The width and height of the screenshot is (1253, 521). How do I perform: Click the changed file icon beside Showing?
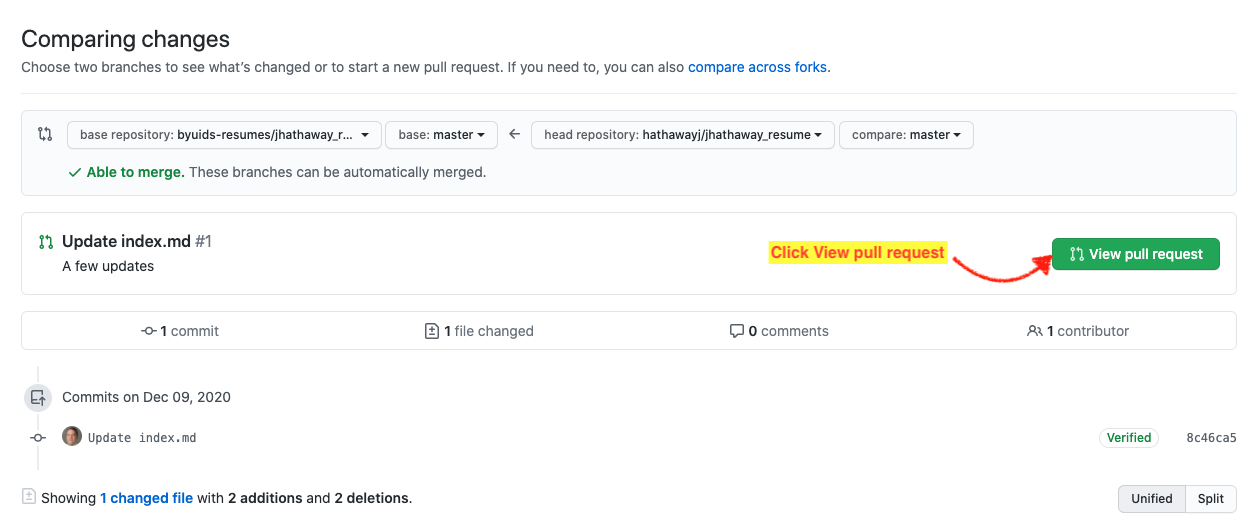(x=29, y=497)
